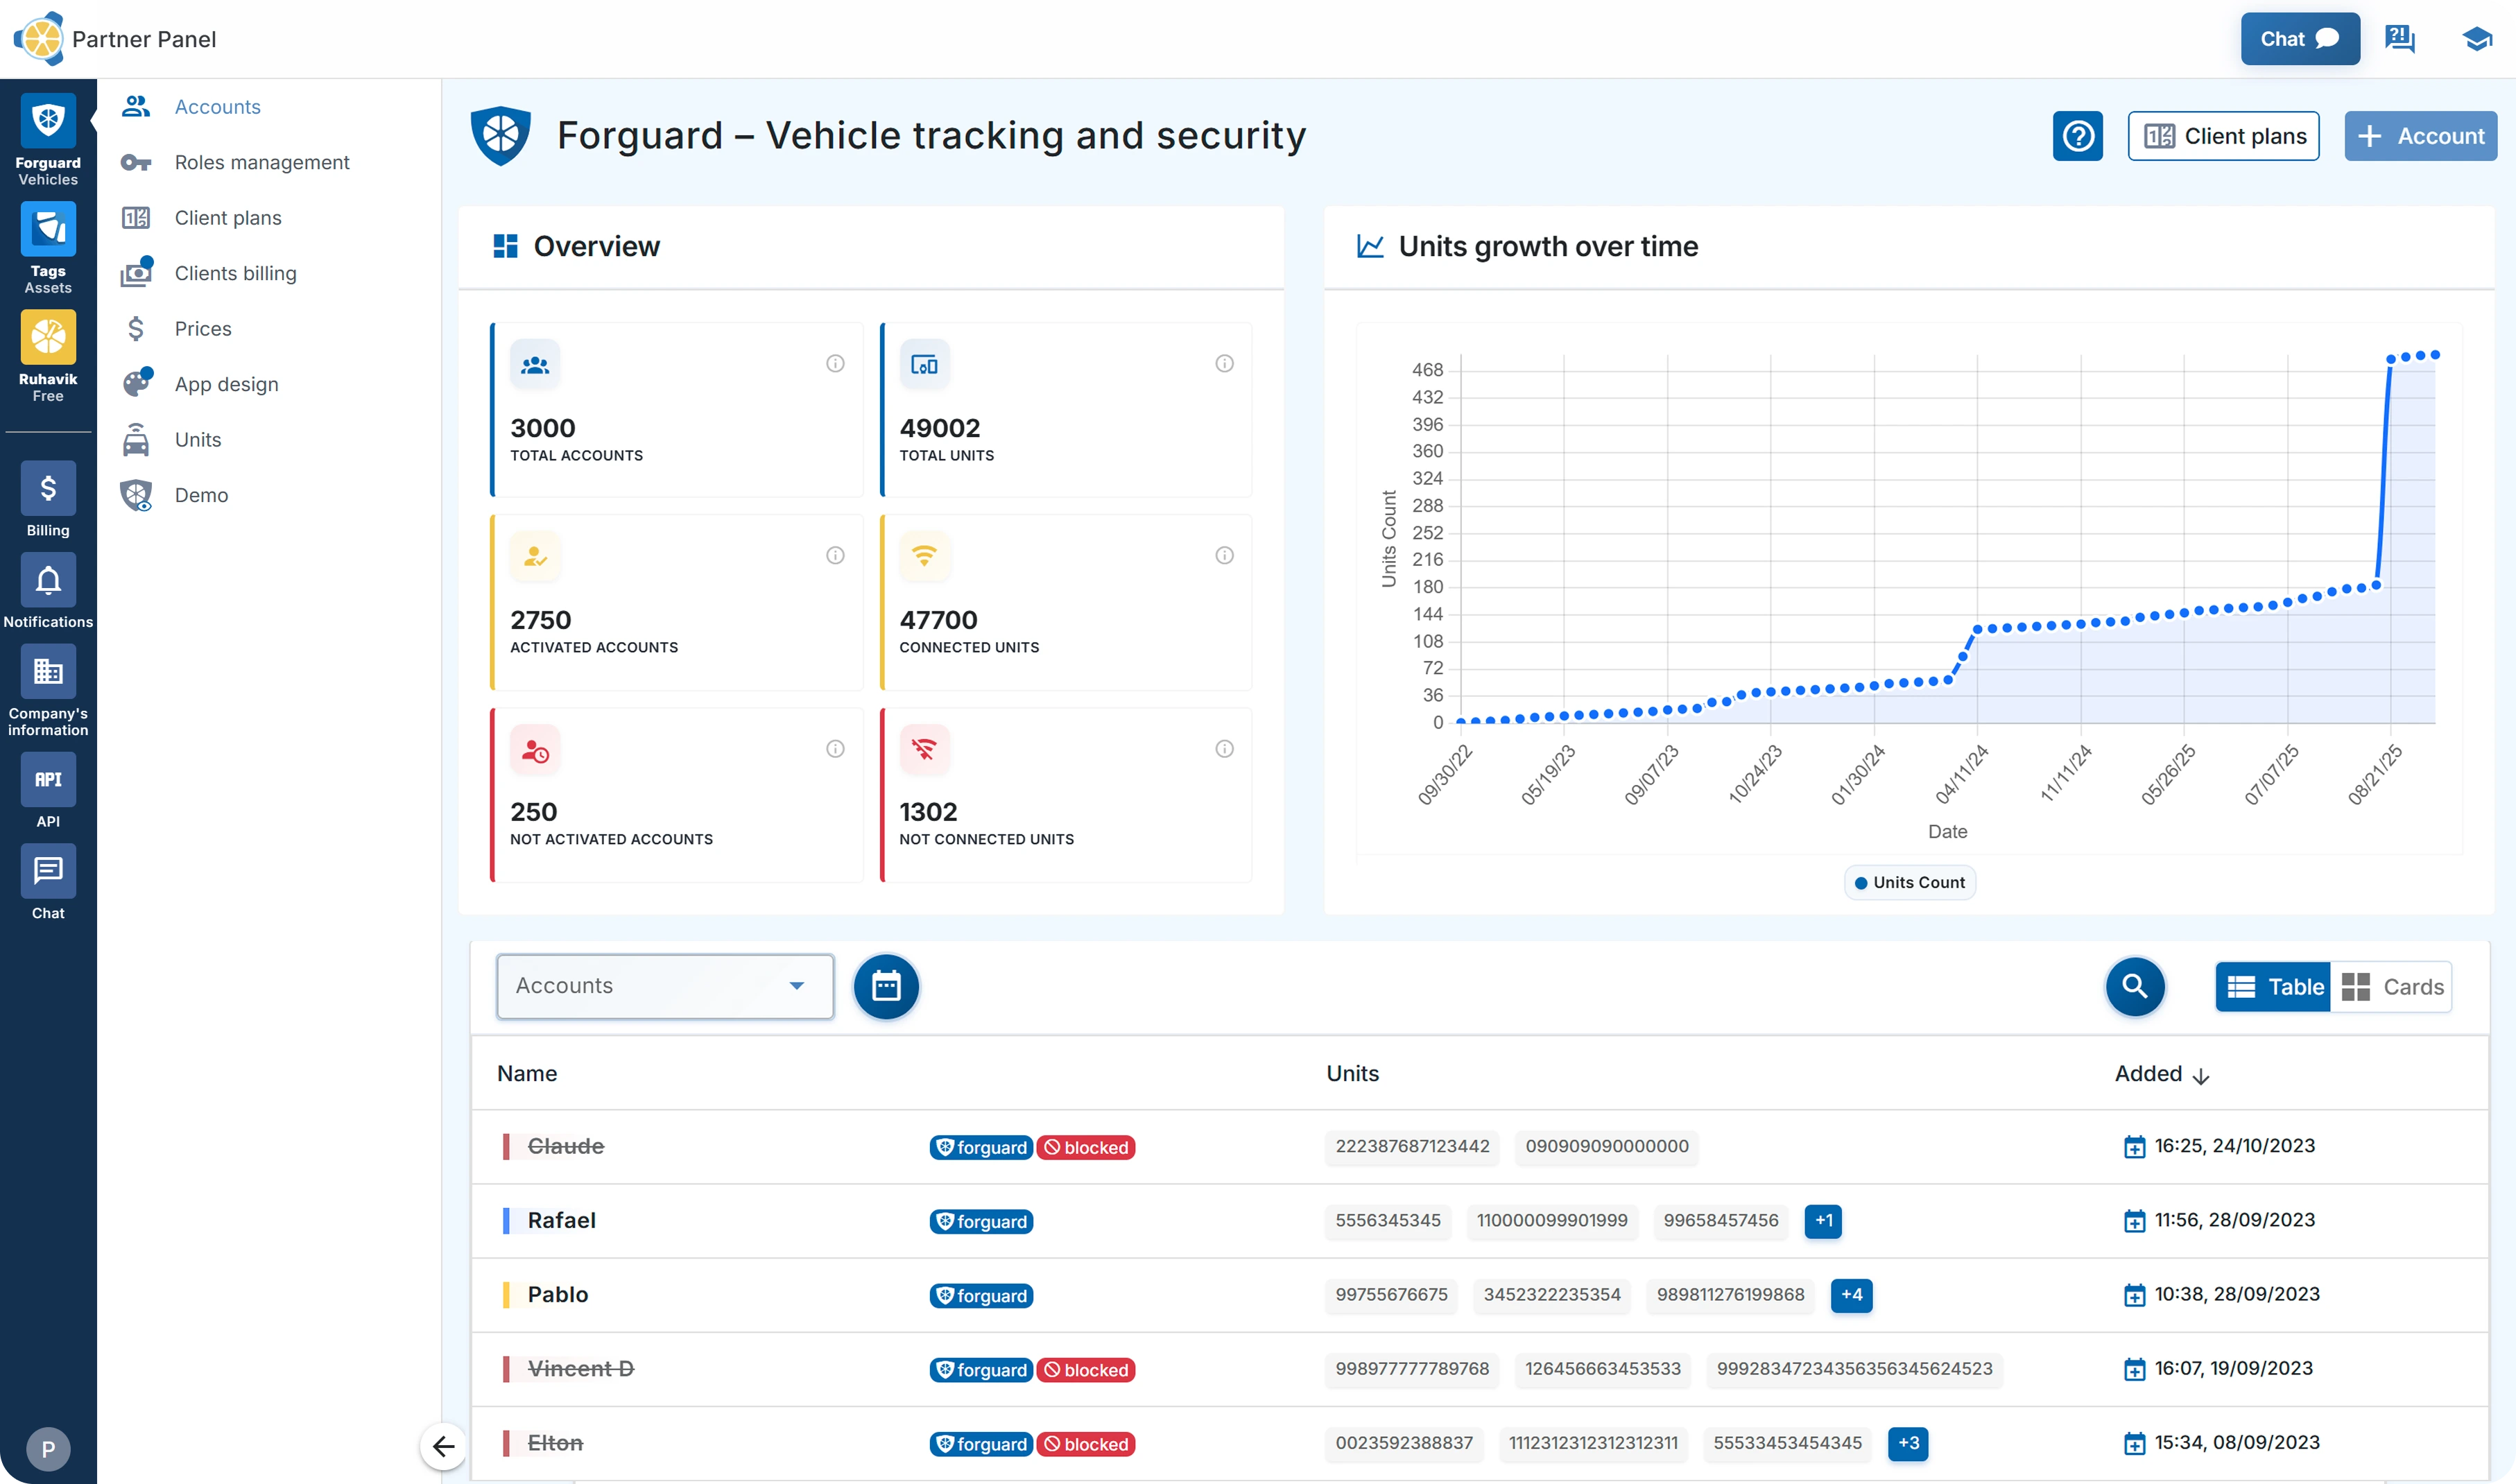Screen dimensions: 2516x1484
Task: Switch to Cards view
Action: click(x=2392, y=987)
